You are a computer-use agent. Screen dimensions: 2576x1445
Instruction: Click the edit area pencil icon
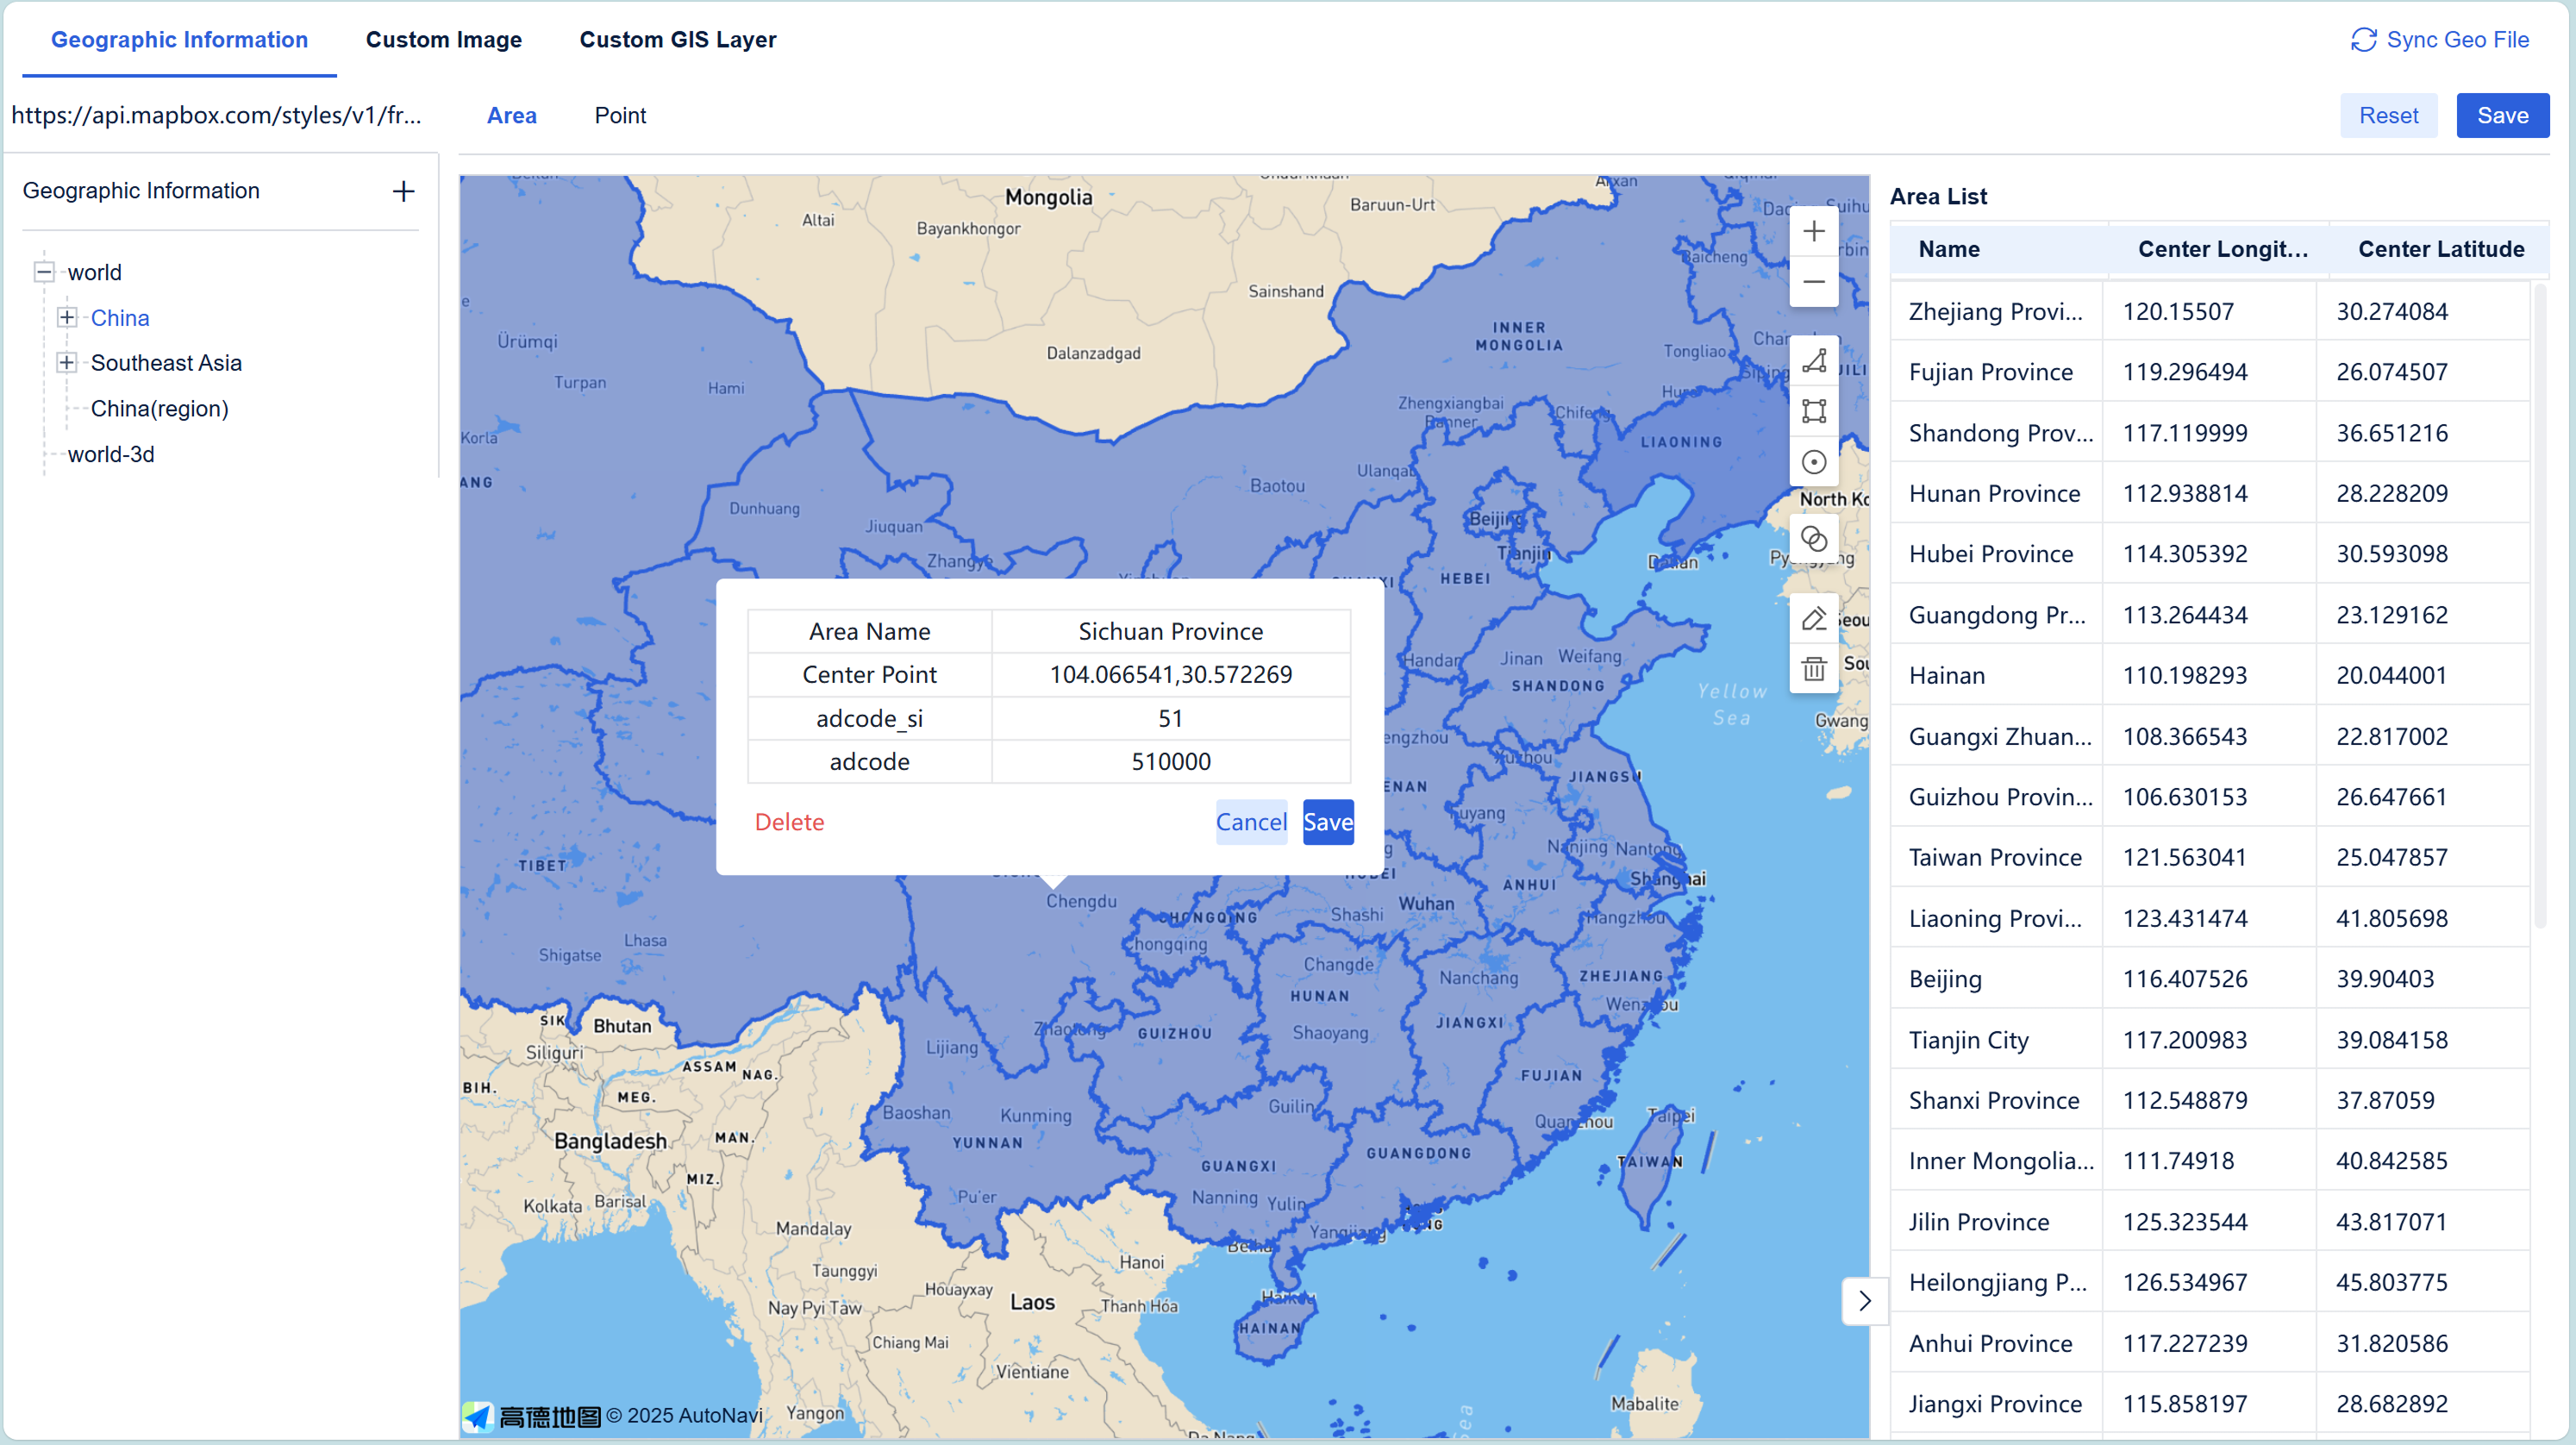coord(1813,619)
